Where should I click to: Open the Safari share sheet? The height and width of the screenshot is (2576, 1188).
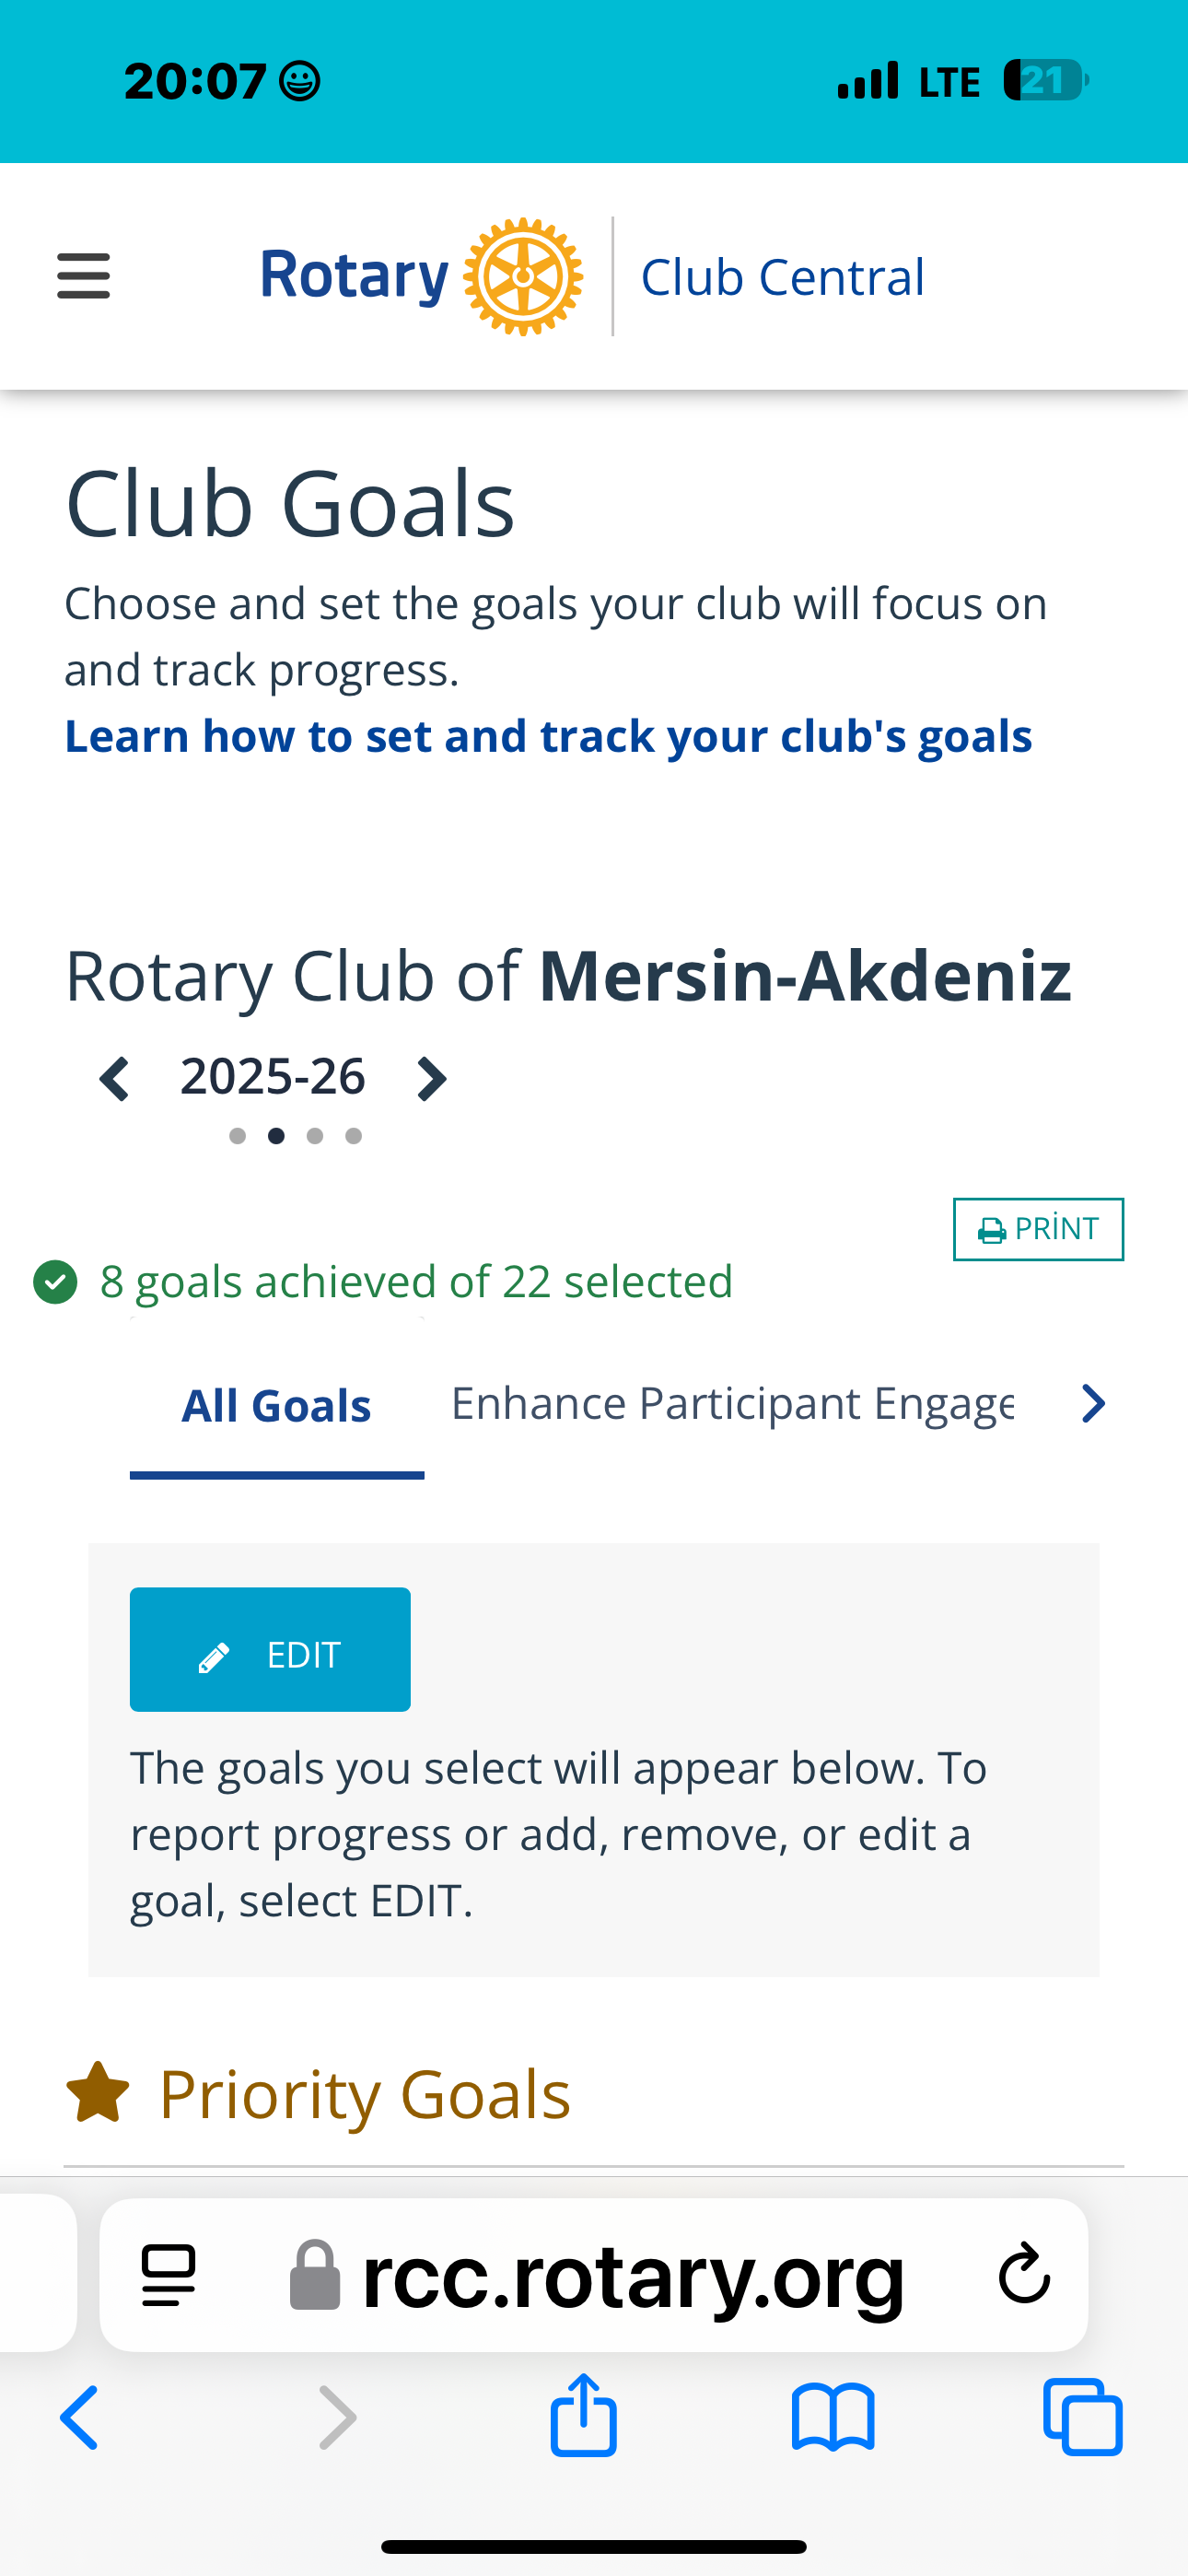[583, 2416]
